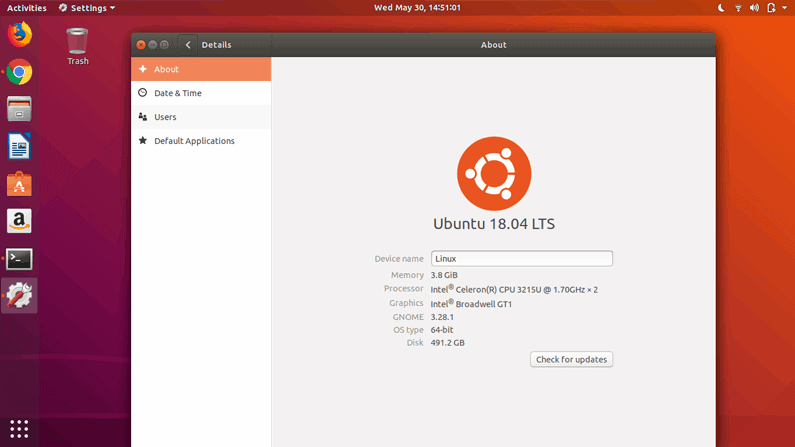The image size is (795, 447).
Task: Open the clock and calendar panel
Action: (417, 8)
